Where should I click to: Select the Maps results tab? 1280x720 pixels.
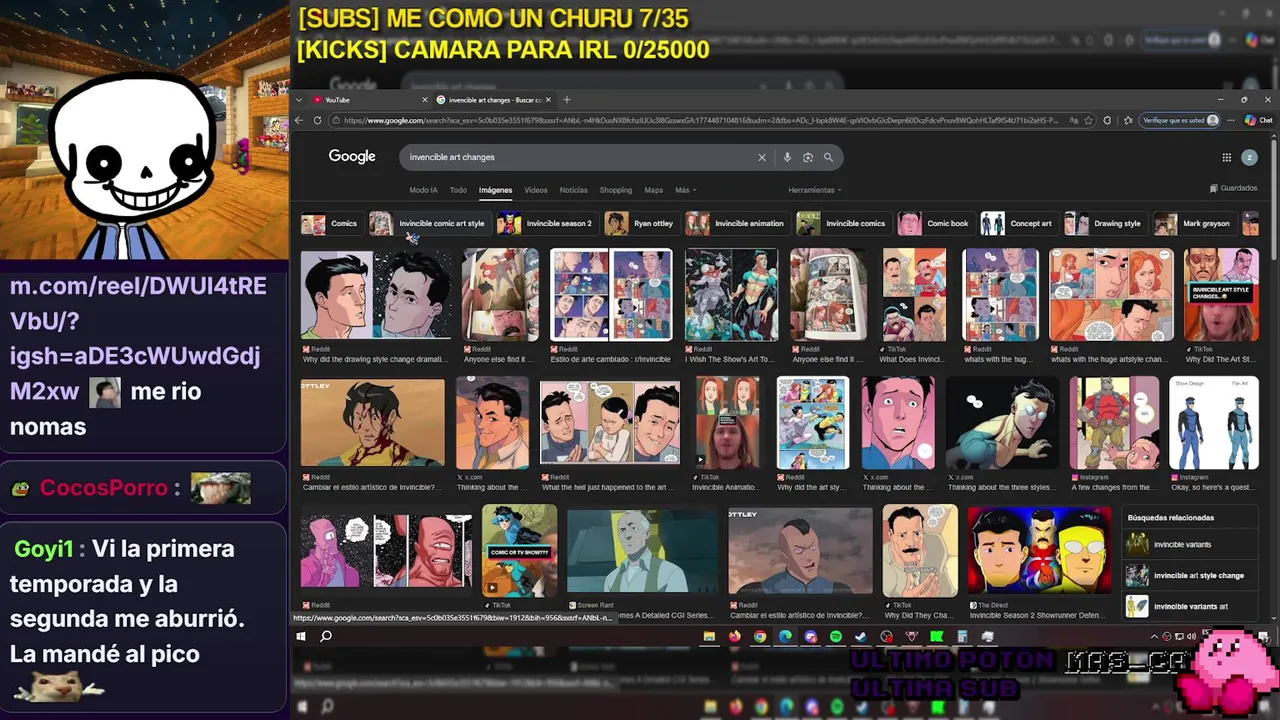[x=654, y=190]
